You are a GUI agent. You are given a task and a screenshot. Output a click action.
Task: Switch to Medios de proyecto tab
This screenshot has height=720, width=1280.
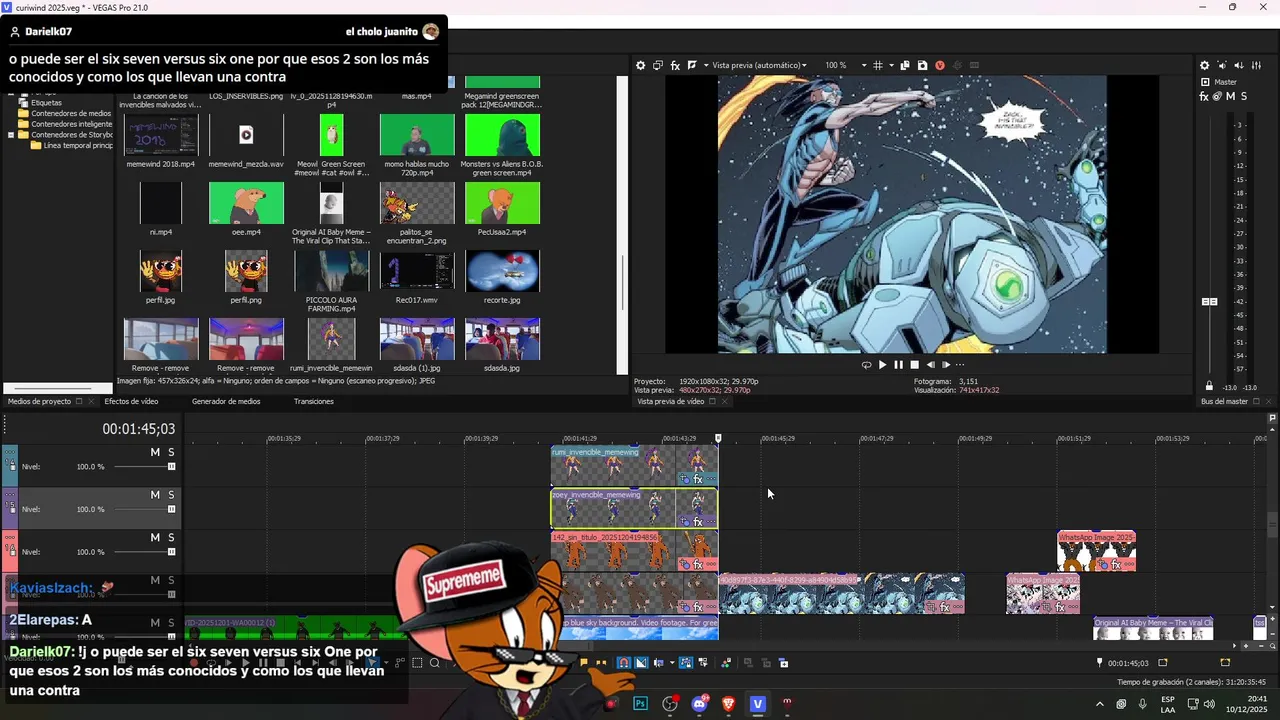point(39,401)
